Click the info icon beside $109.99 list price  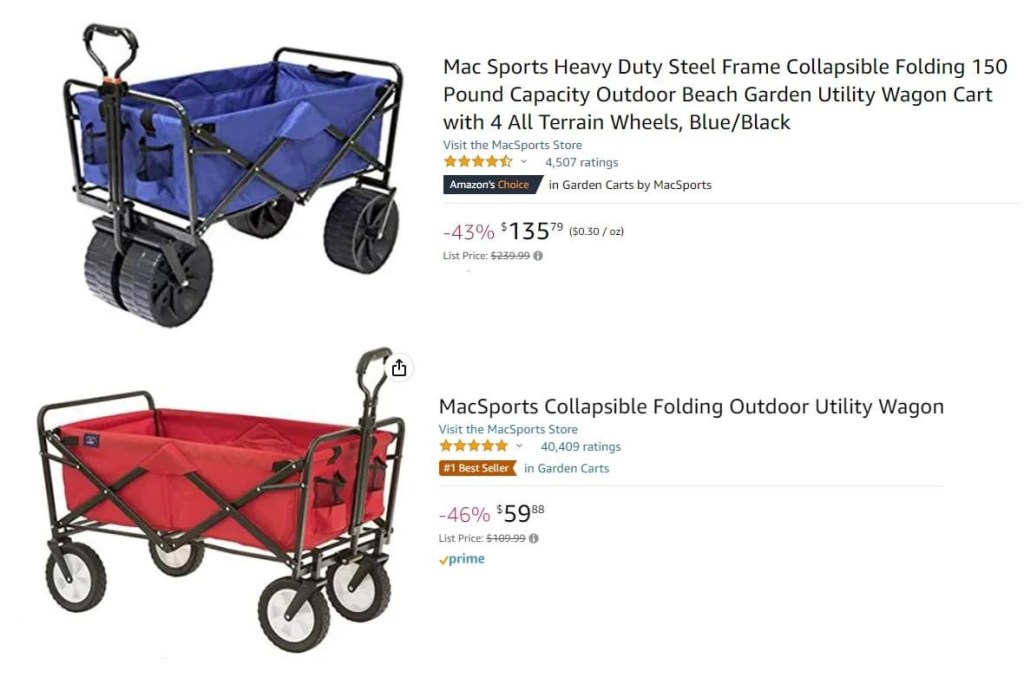[x=533, y=538]
